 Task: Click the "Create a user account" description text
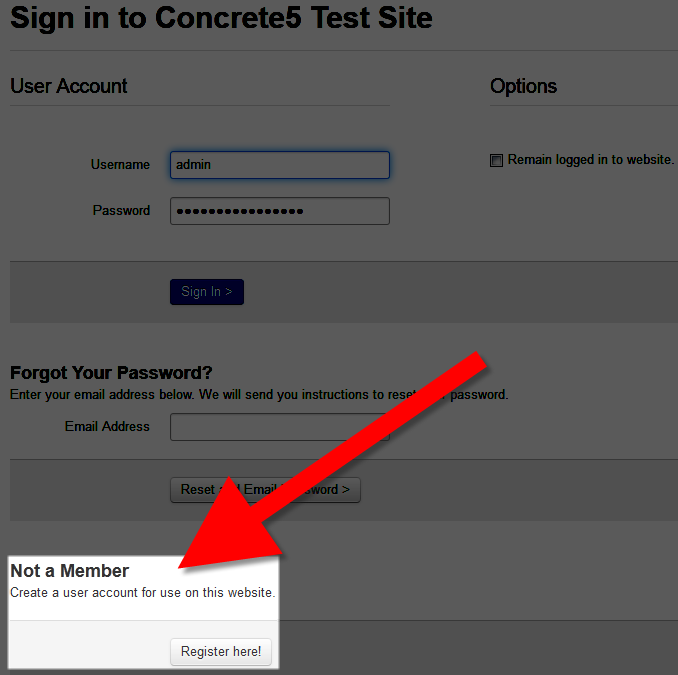tap(142, 593)
